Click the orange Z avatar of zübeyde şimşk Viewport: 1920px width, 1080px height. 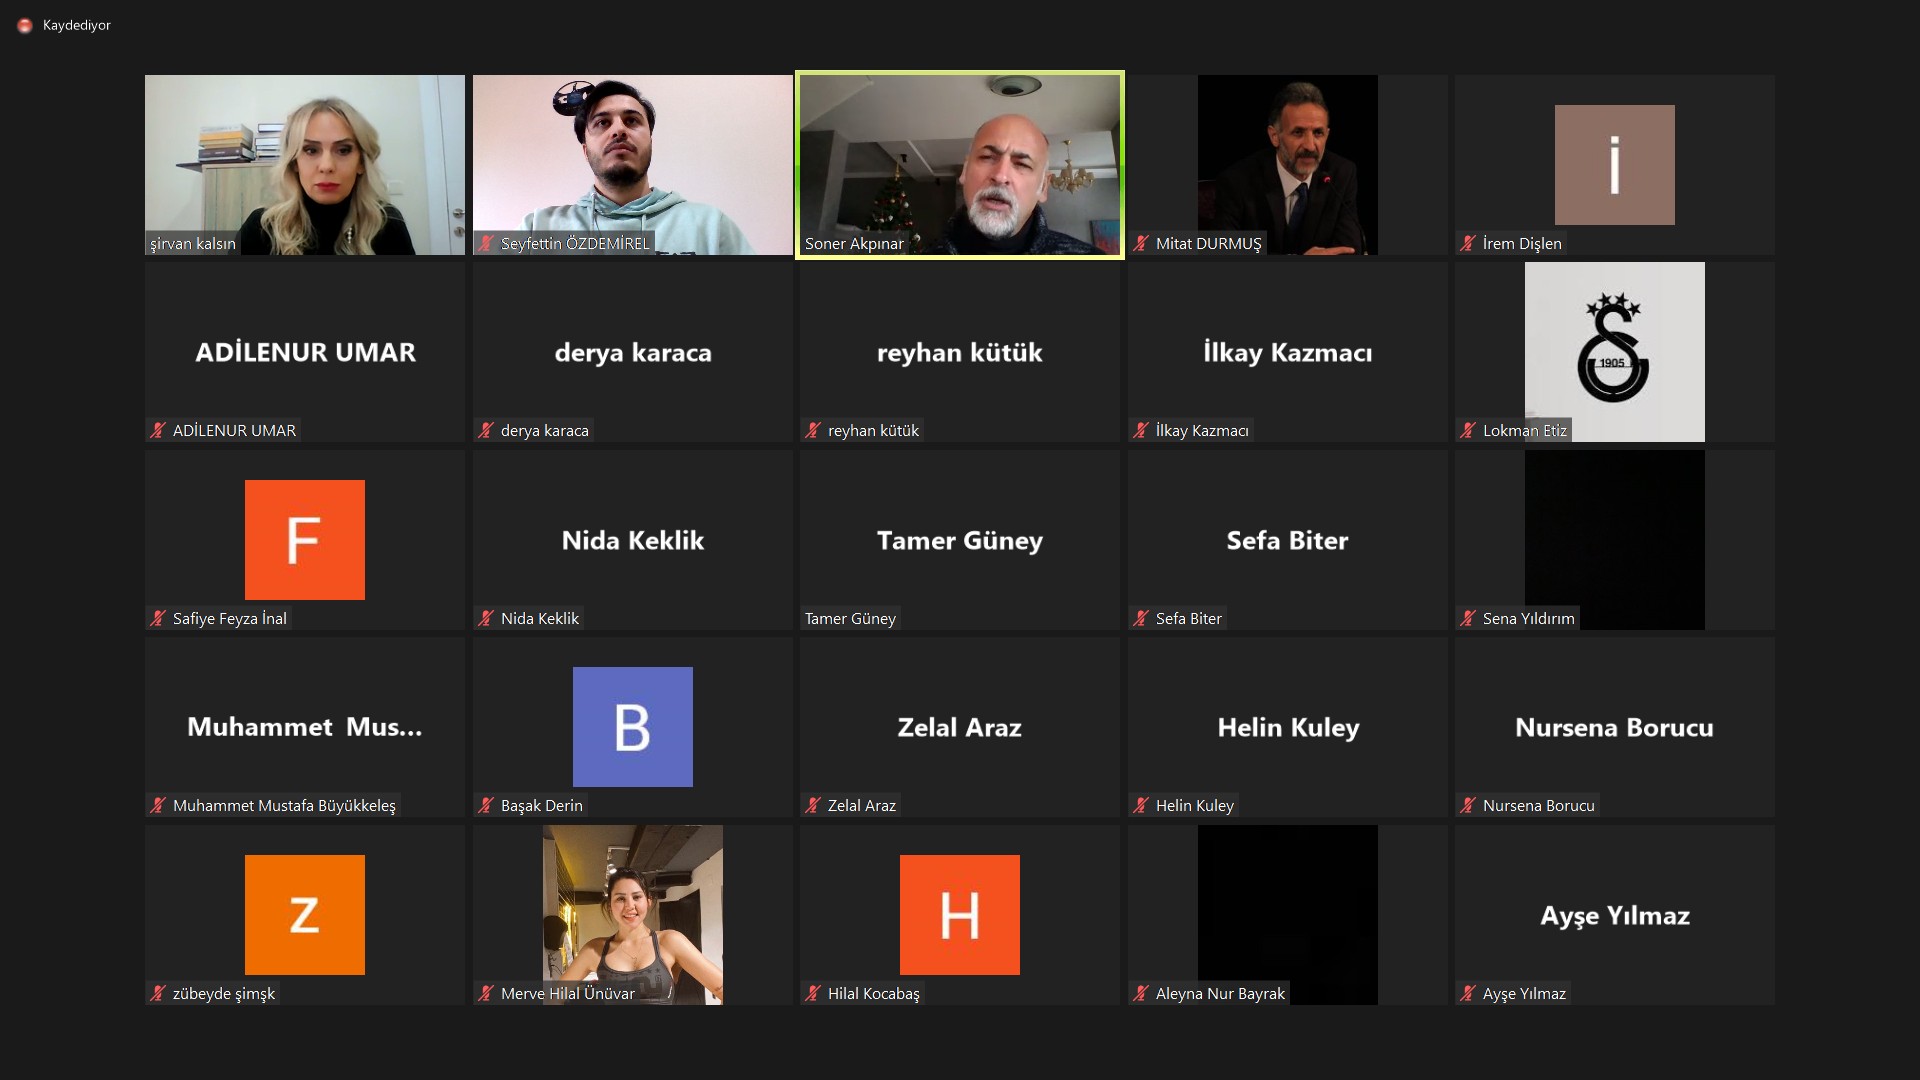[305, 915]
